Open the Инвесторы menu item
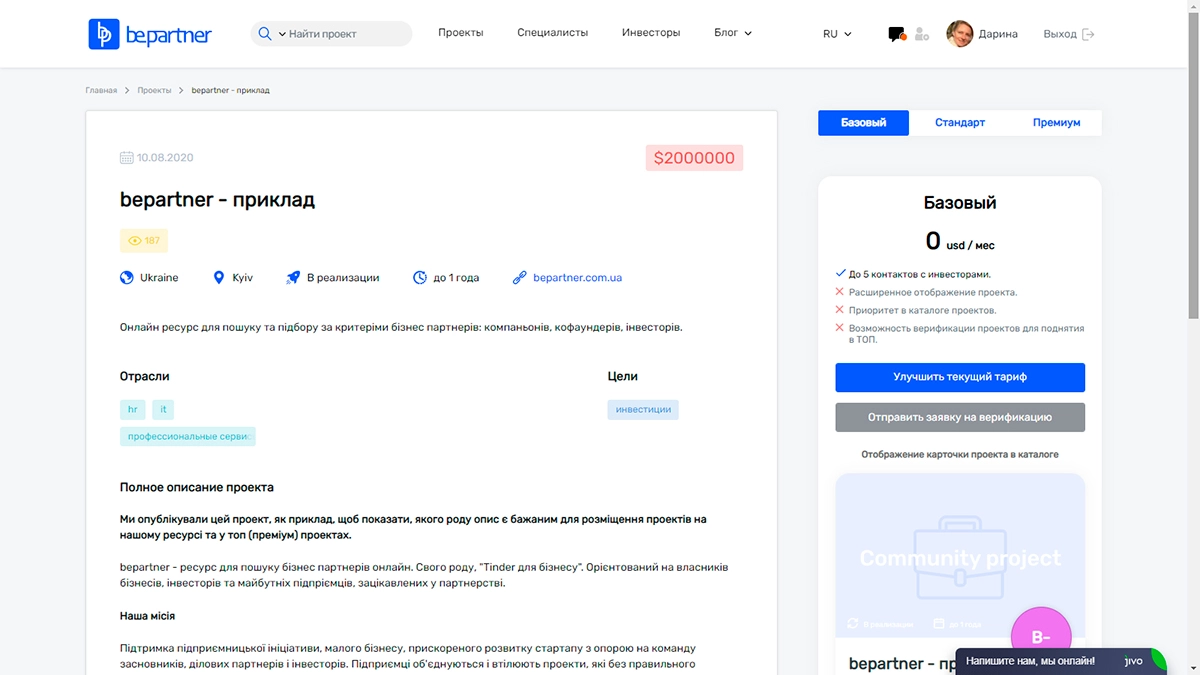 coord(651,33)
